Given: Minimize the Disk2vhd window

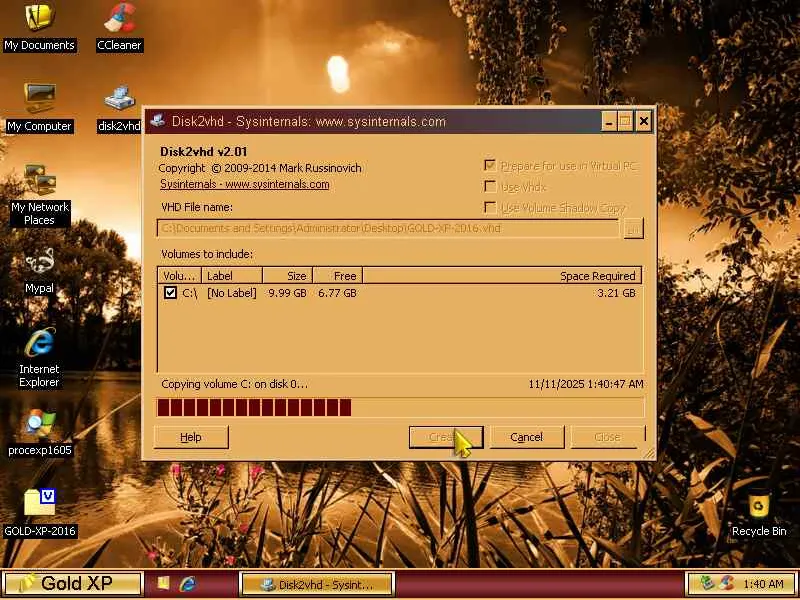Looking at the screenshot, I should 609,121.
